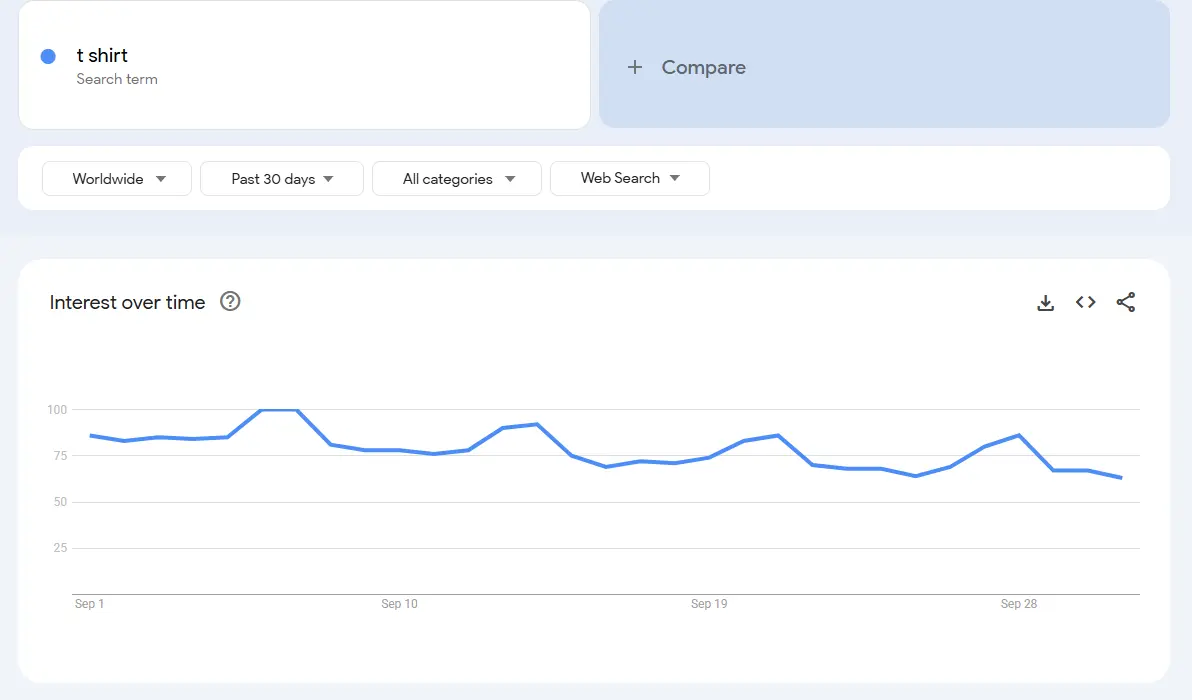Screen dimensions: 1192x700
Task: Download the Interest over time data as CSV
Action: pos(1045,302)
